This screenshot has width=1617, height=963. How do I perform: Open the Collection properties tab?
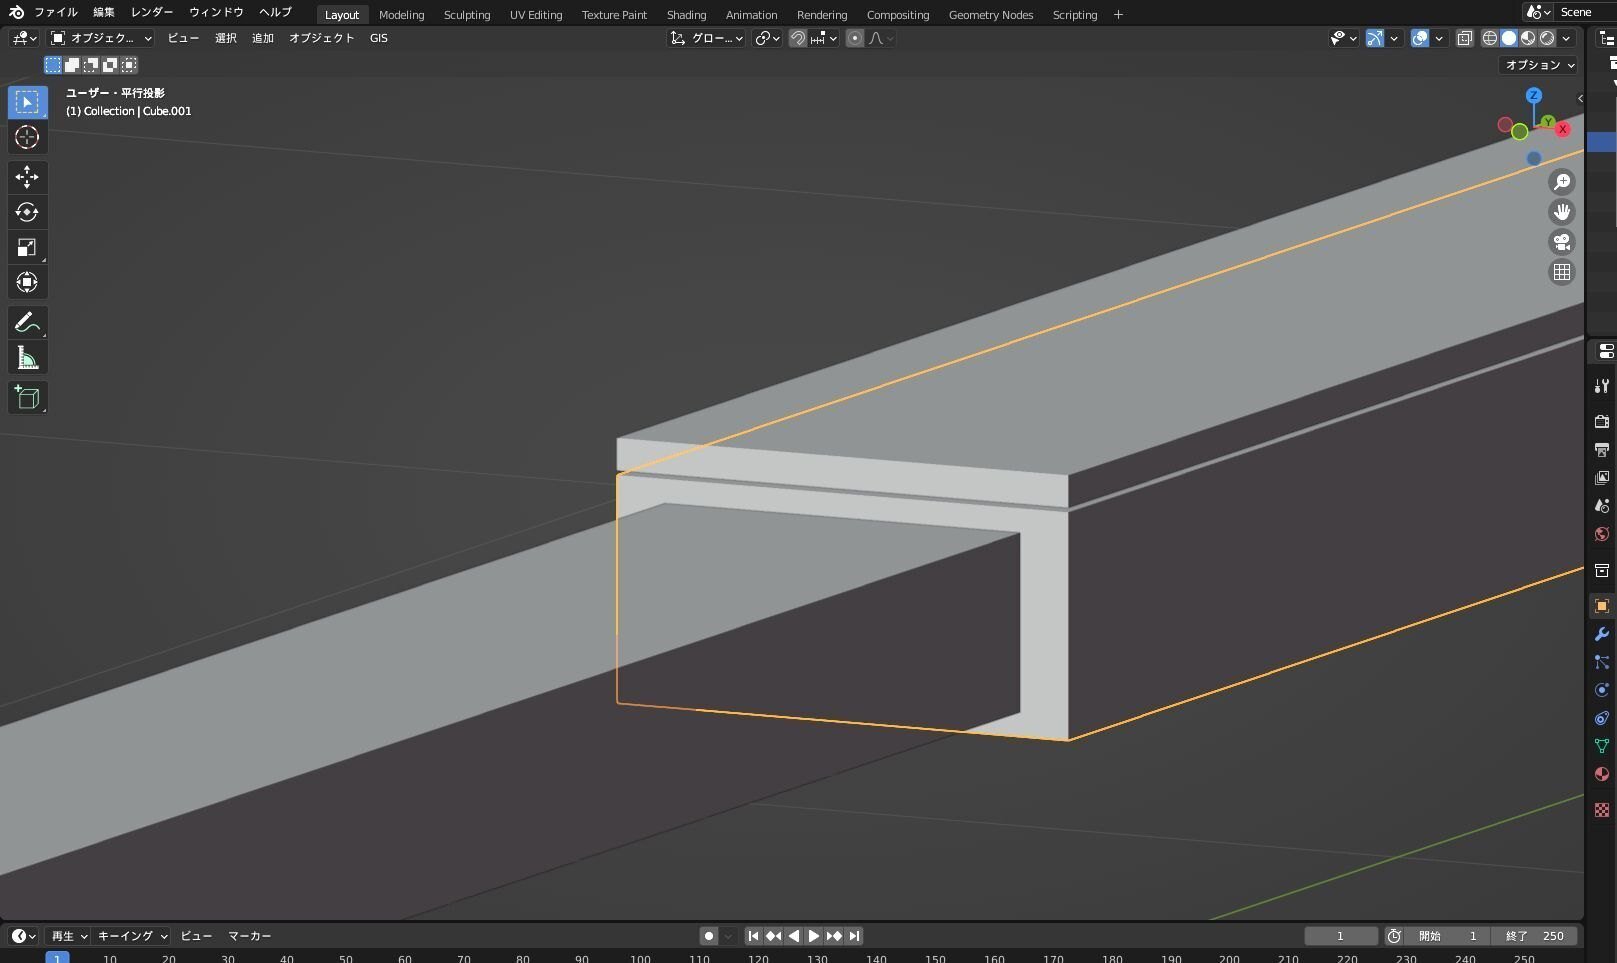[x=1602, y=570]
